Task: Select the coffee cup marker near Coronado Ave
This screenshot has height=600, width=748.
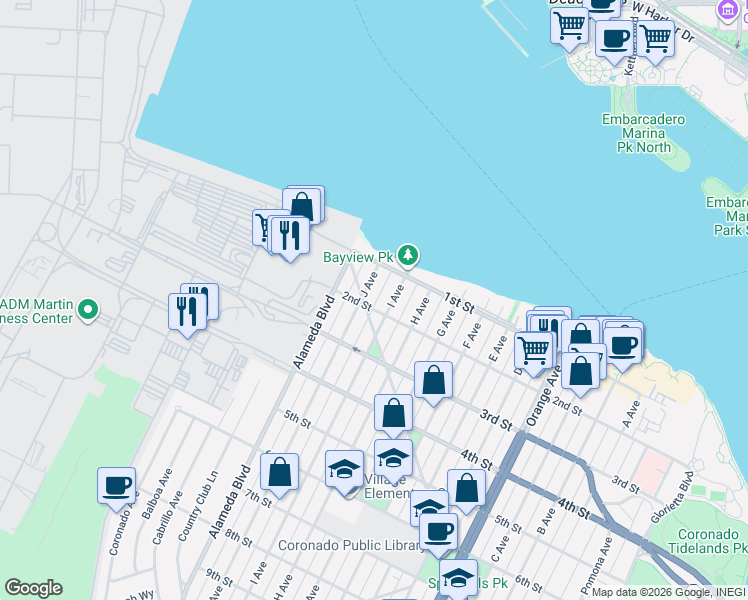Action: (116, 489)
